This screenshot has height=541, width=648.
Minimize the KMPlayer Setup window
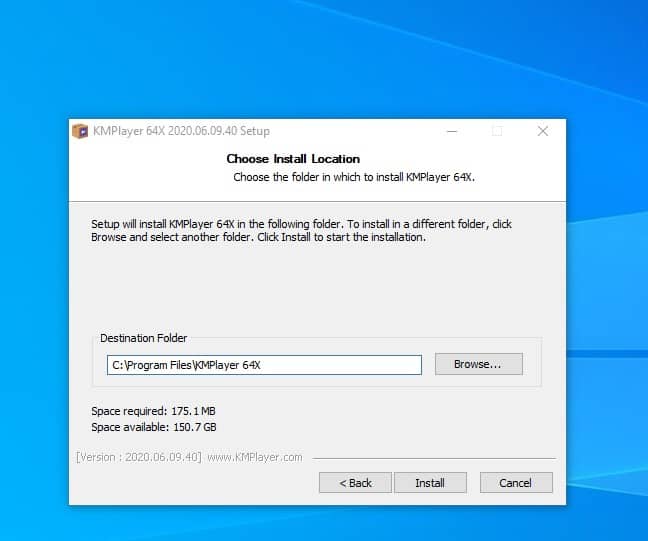(x=452, y=131)
